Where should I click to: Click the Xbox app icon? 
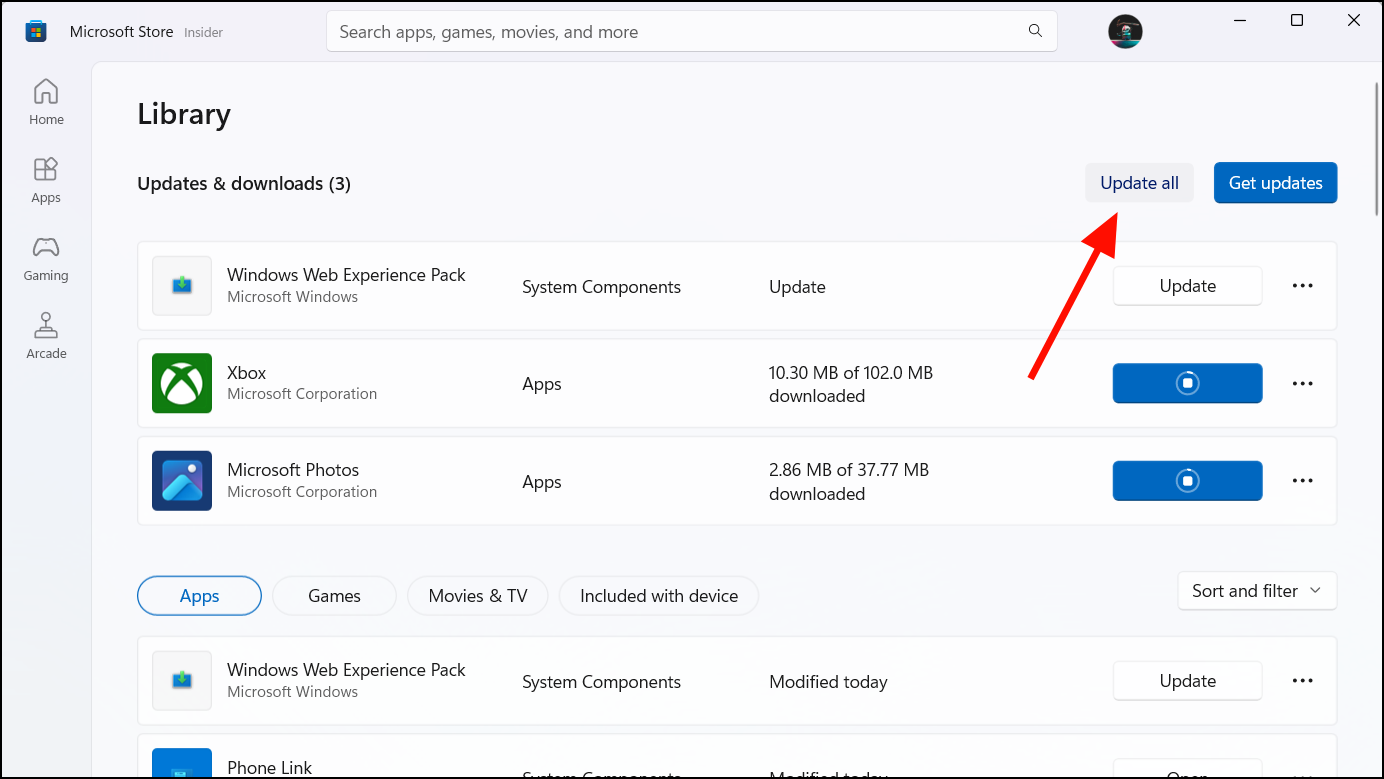(182, 383)
